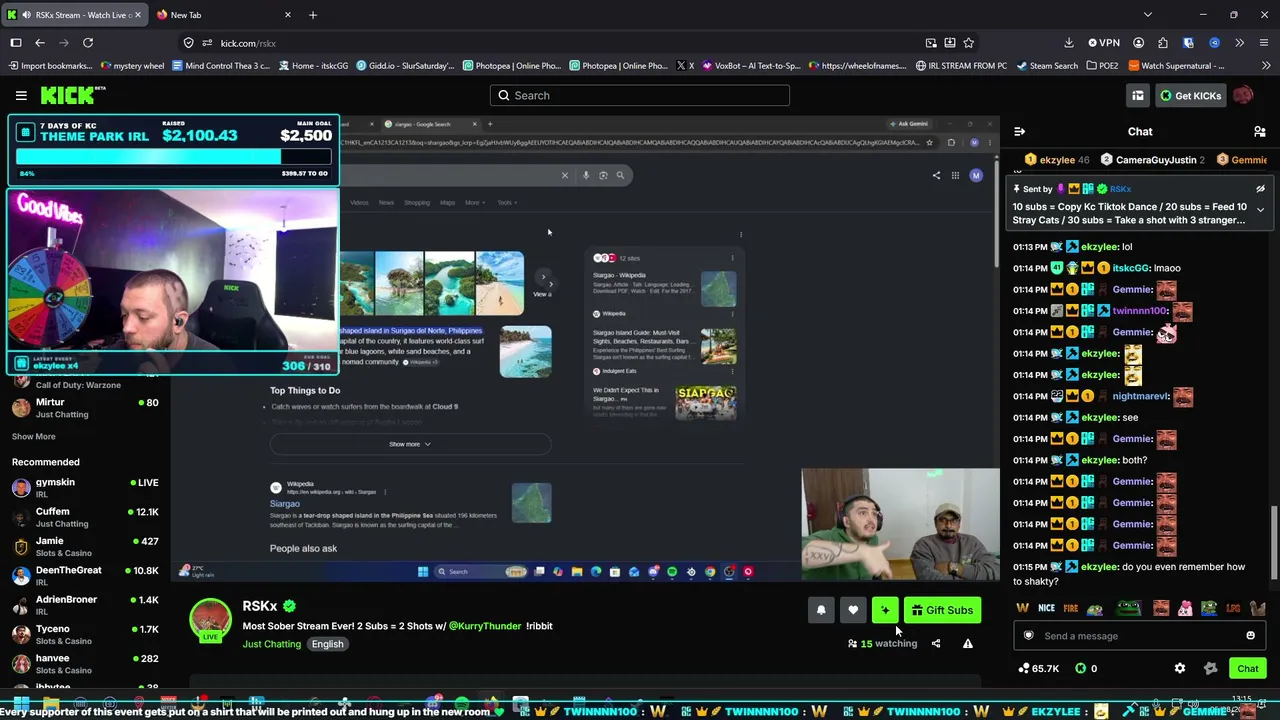The height and width of the screenshot is (720, 1280).
Task: Insert the FIRE quick emote
Action: pyautogui.click(x=1071, y=608)
